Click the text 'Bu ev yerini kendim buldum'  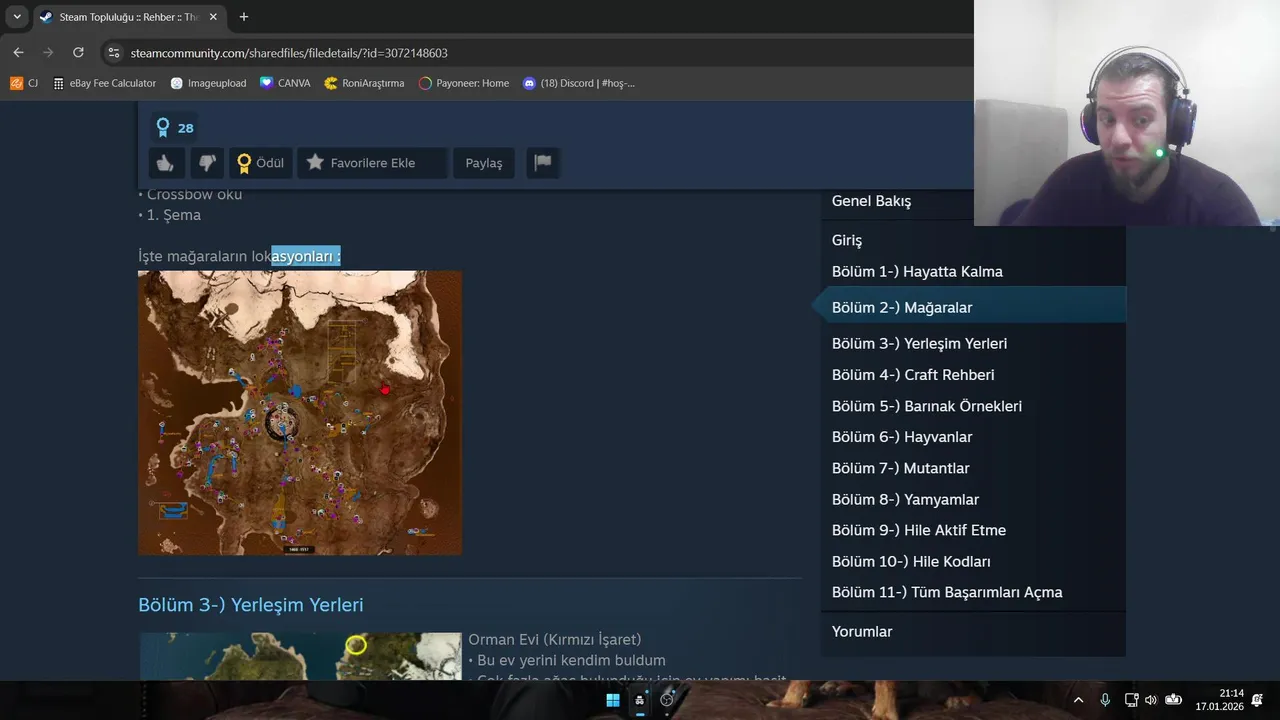pyautogui.click(x=571, y=661)
